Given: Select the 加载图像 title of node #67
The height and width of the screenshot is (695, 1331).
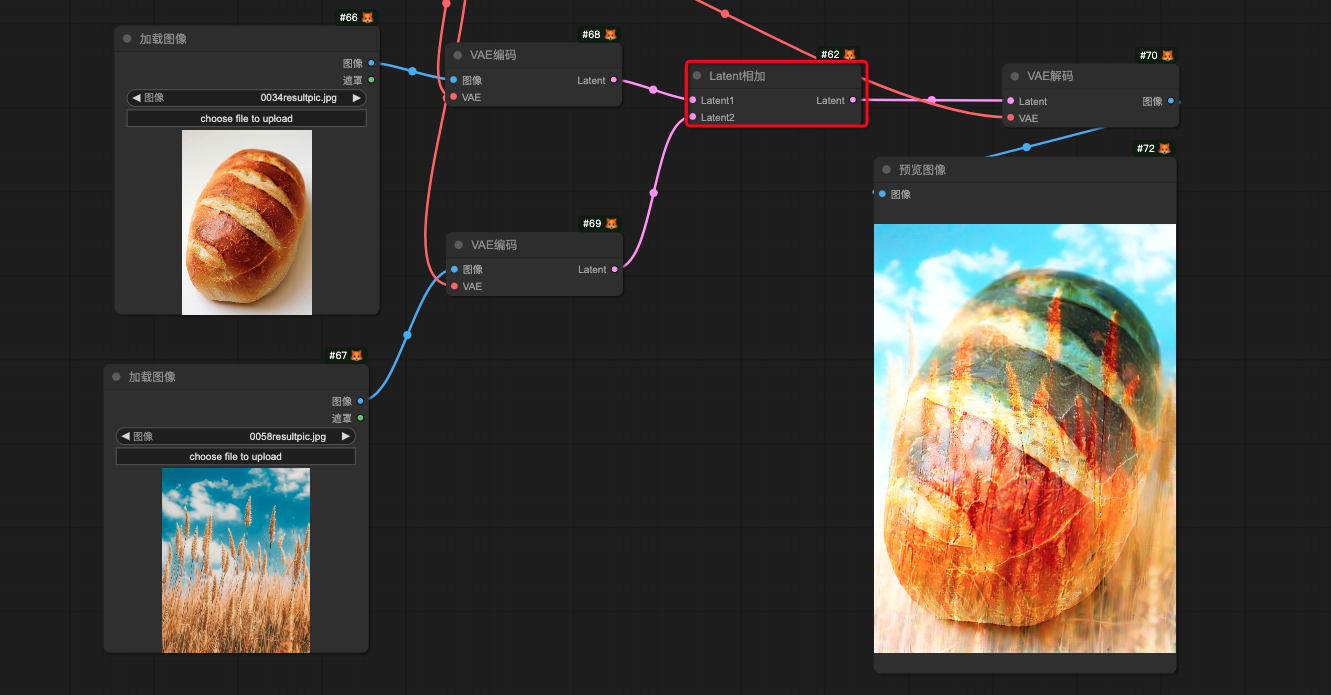Looking at the screenshot, I should [x=152, y=377].
